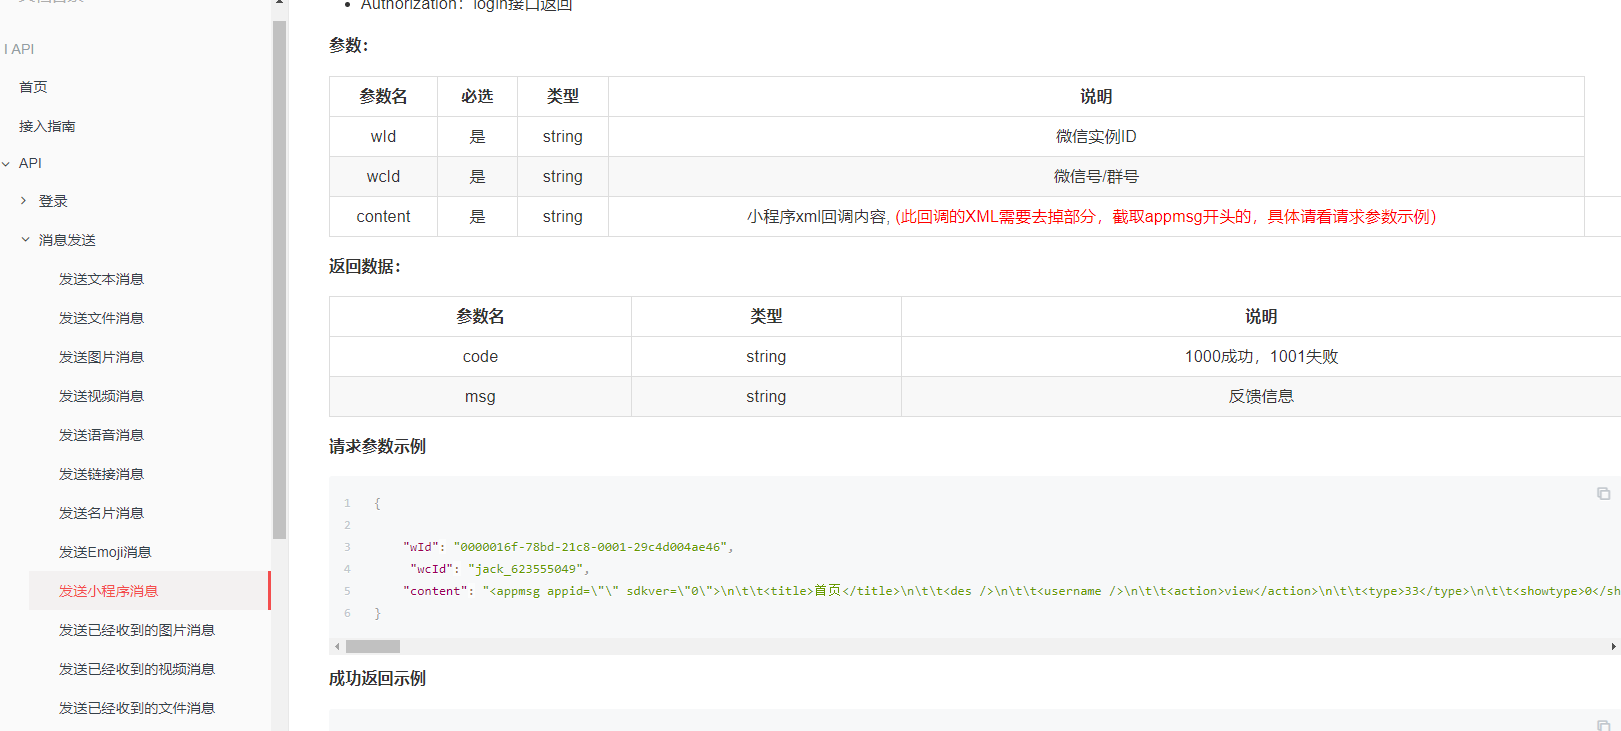Image resolution: width=1621 pixels, height=731 pixels.
Task: Collapse the 消息发送 section
Action: point(25,240)
